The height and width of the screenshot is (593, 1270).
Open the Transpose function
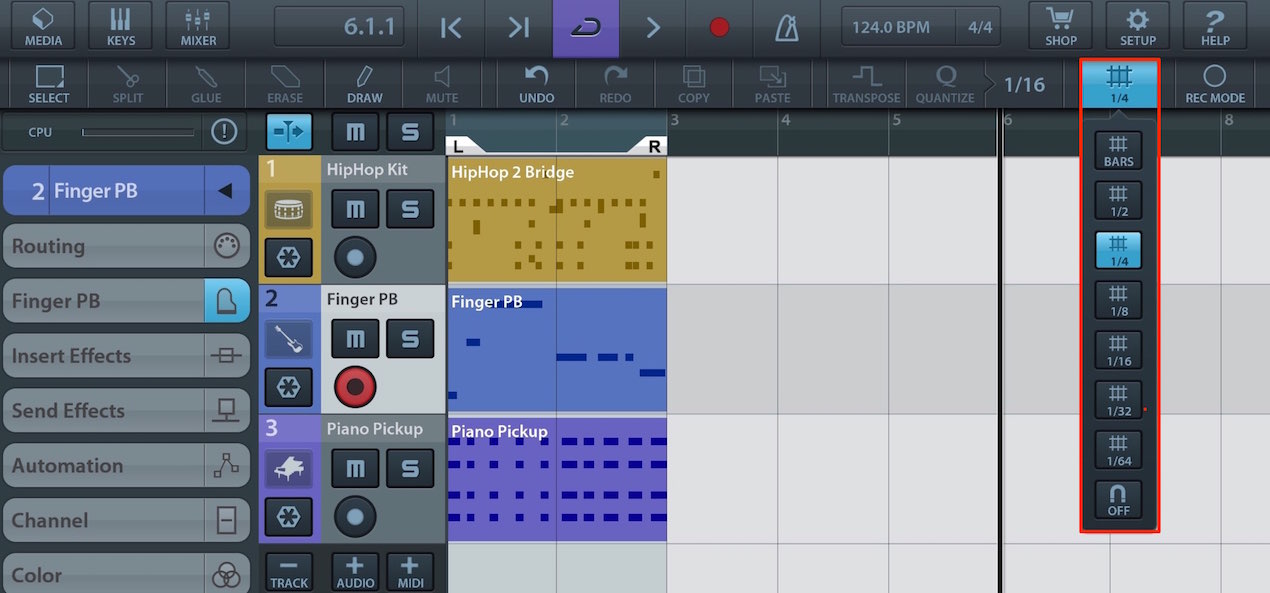point(866,84)
